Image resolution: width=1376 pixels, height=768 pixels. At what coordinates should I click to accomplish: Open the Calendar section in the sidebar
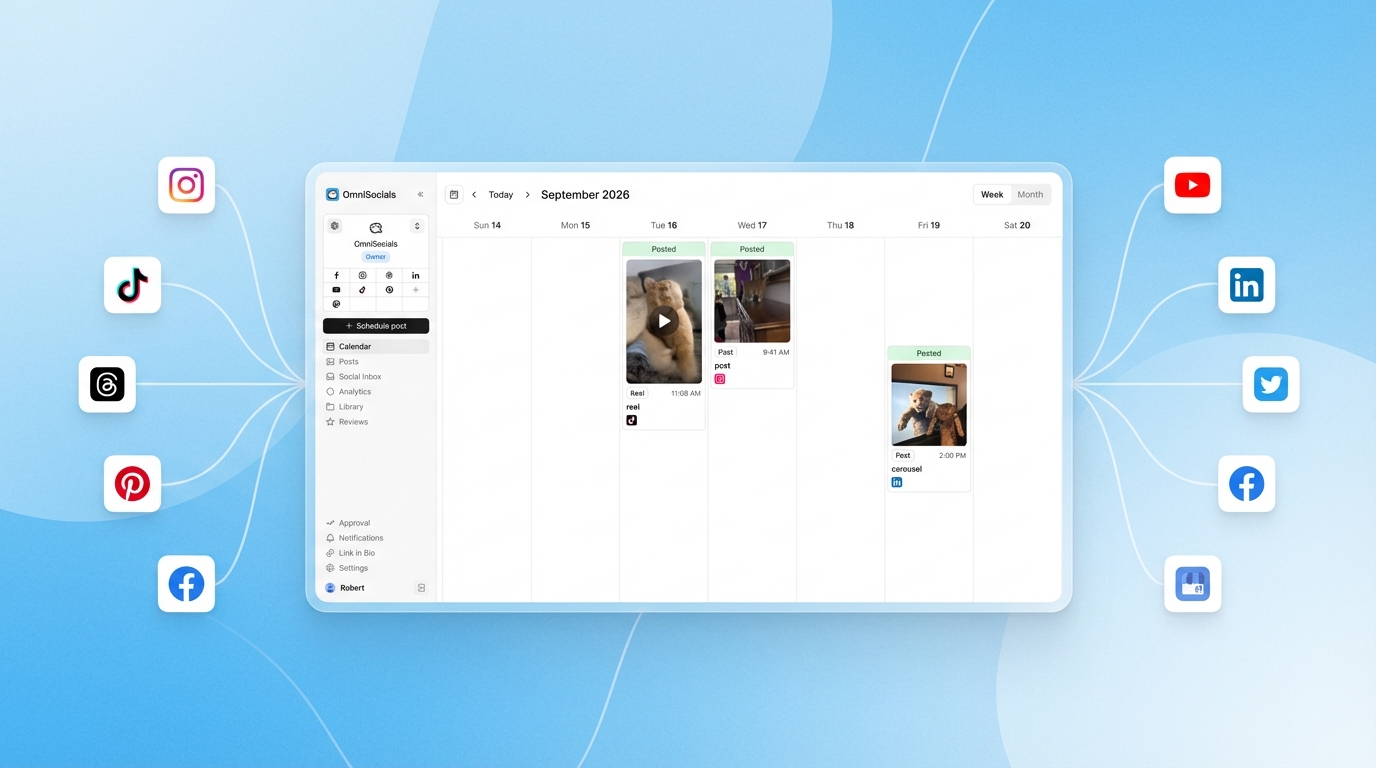click(x=355, y=346)
